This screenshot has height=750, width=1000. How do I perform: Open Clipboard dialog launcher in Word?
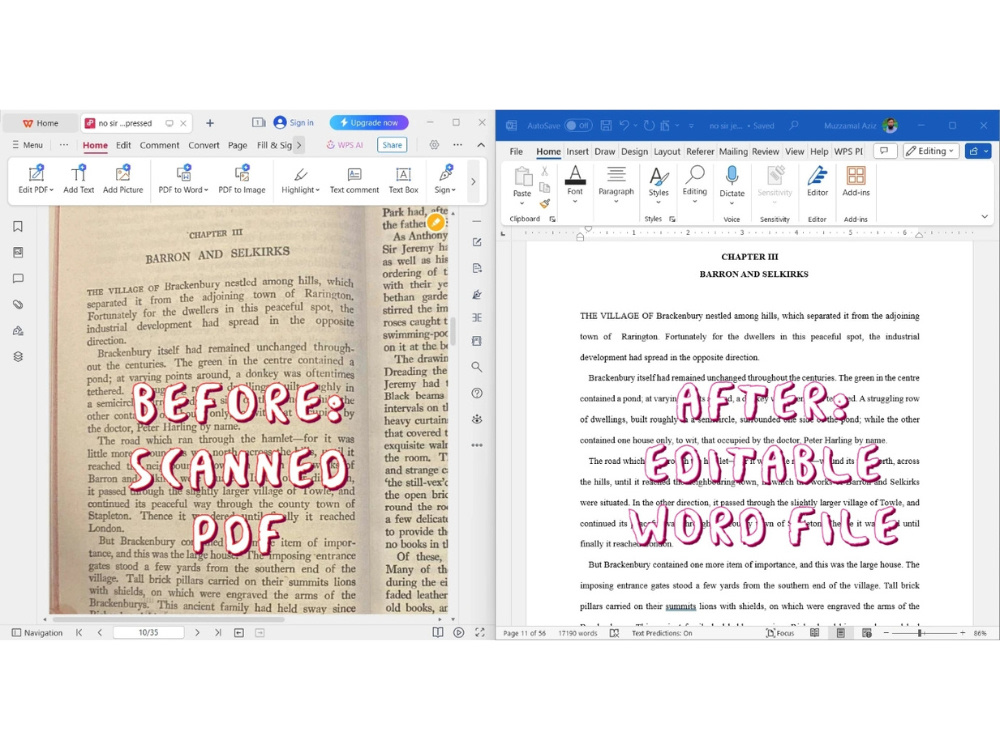(x=552, y=219)
